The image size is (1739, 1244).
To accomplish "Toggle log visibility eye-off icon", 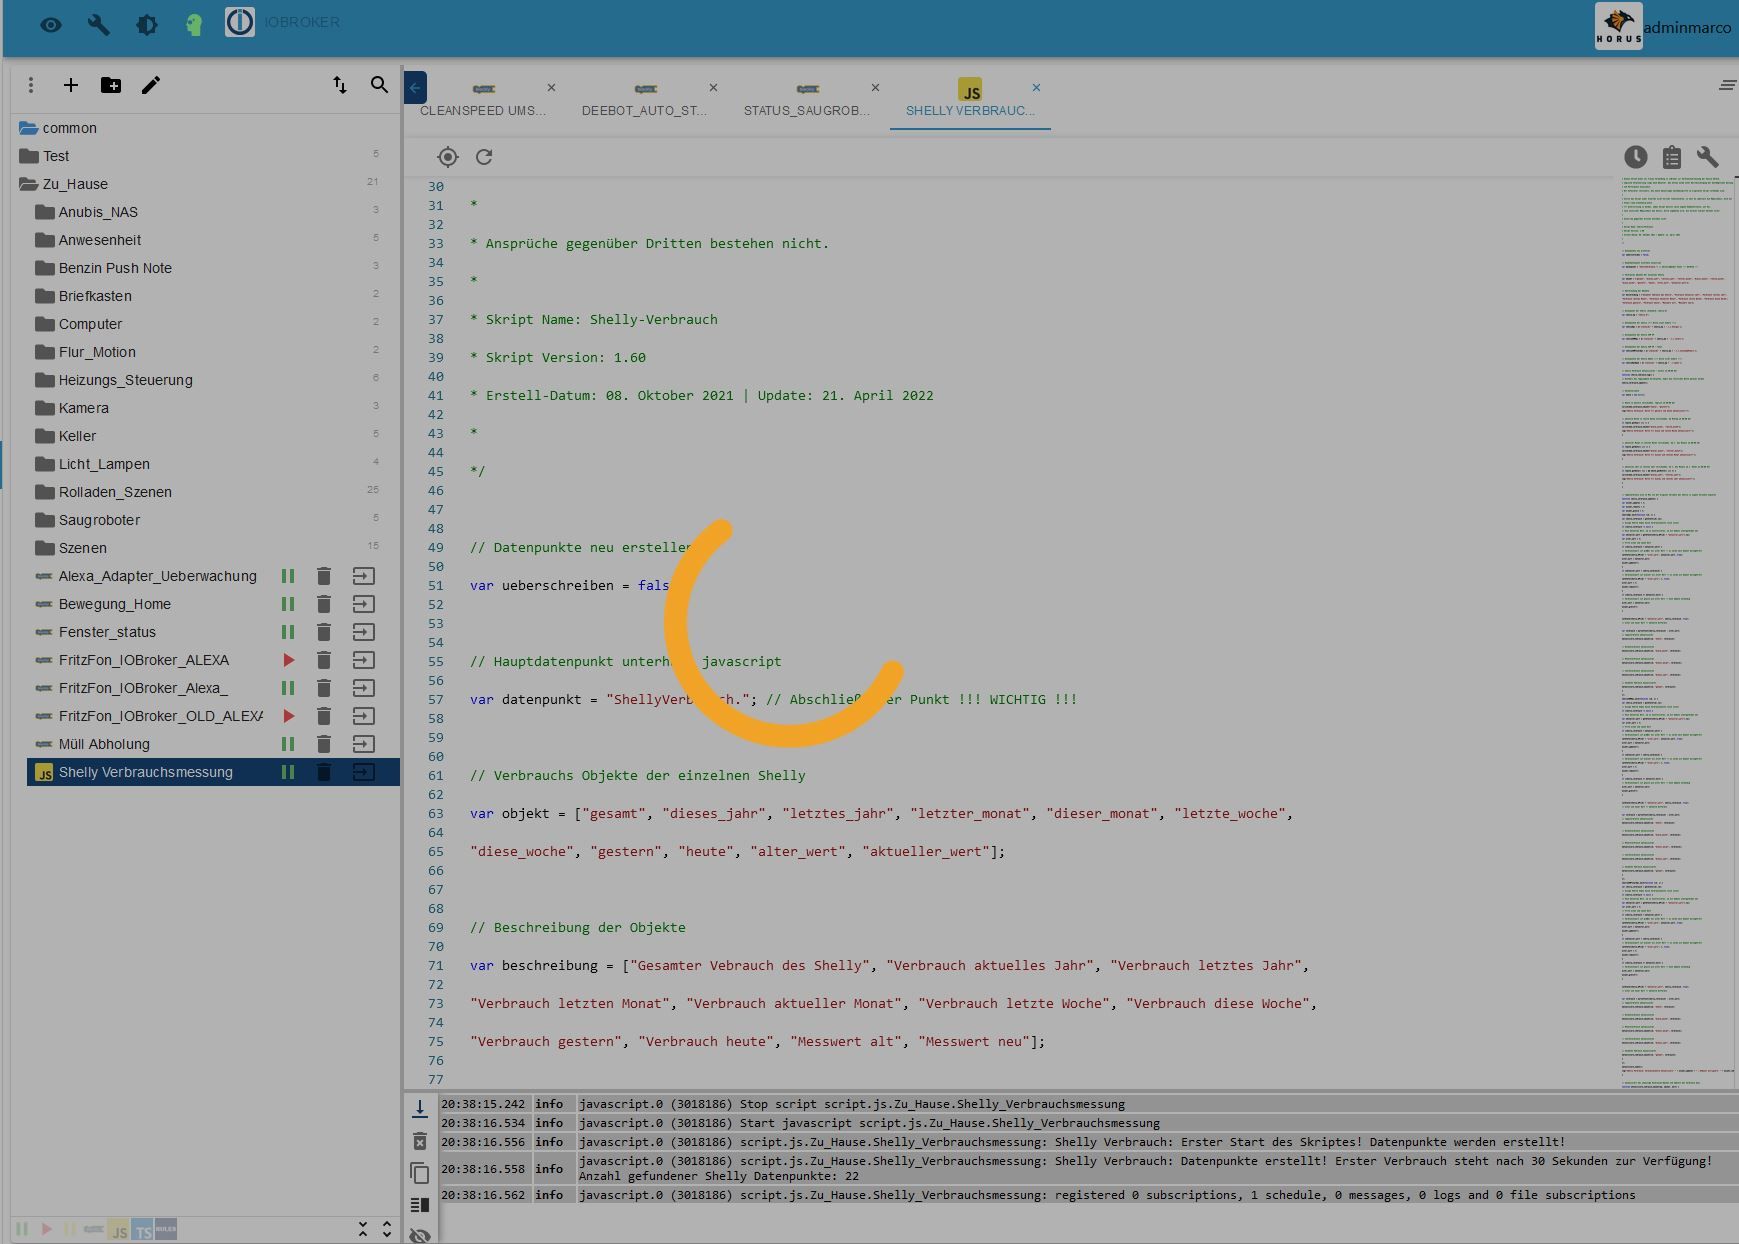I will pyautogui.click(x=420, y=1235).
